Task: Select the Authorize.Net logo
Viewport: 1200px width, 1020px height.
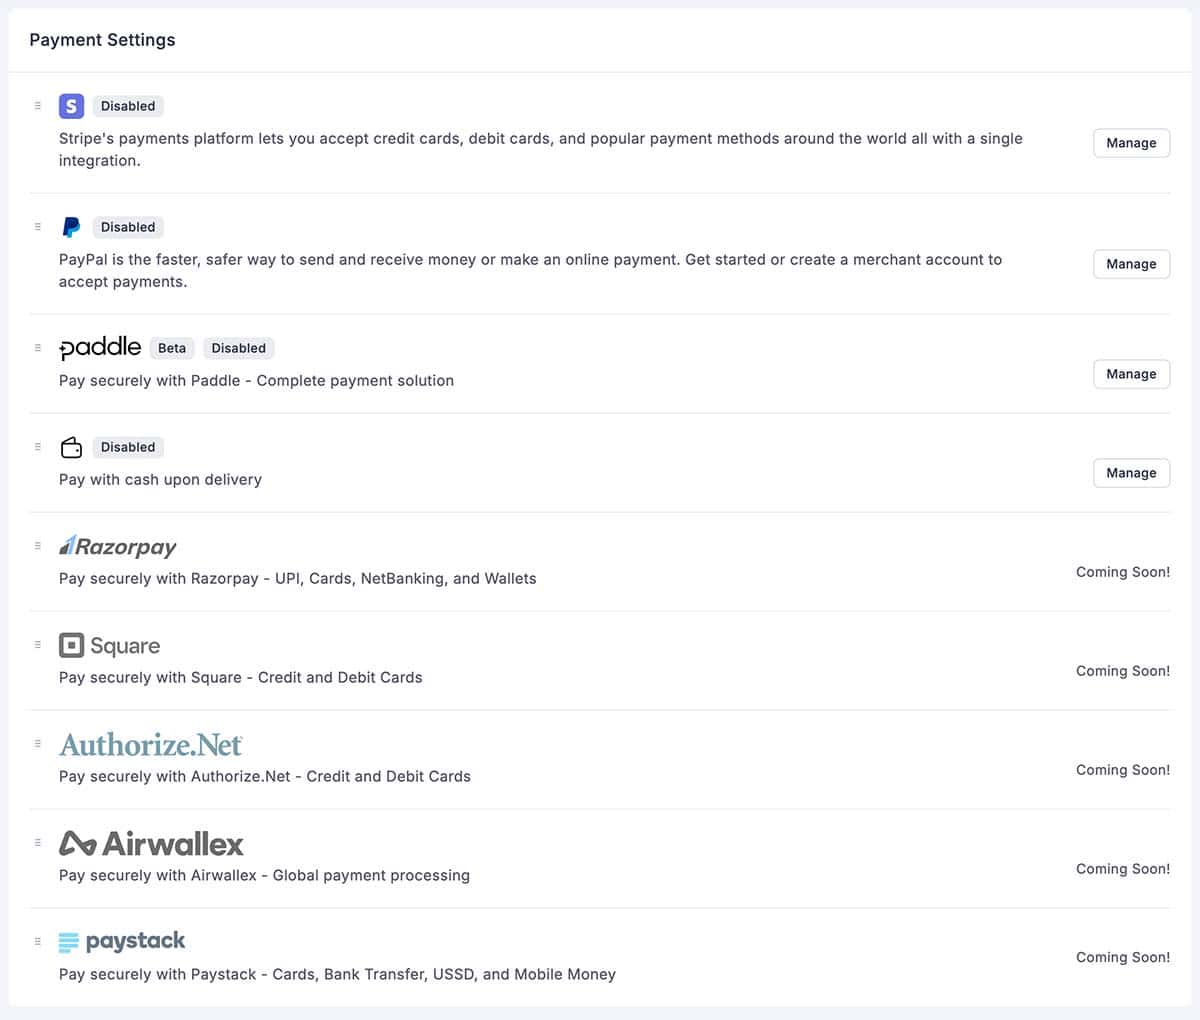Action: (x=151, y=744)
